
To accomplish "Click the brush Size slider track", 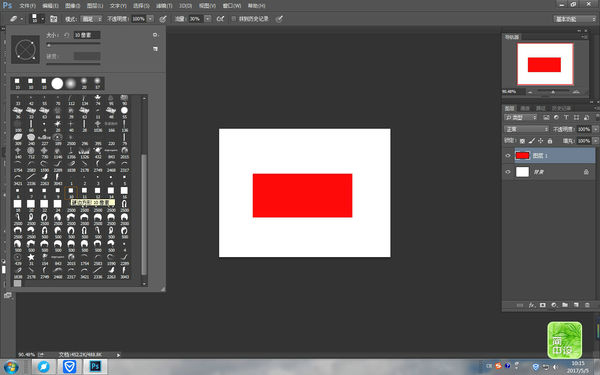I will [x=73, y=45].
